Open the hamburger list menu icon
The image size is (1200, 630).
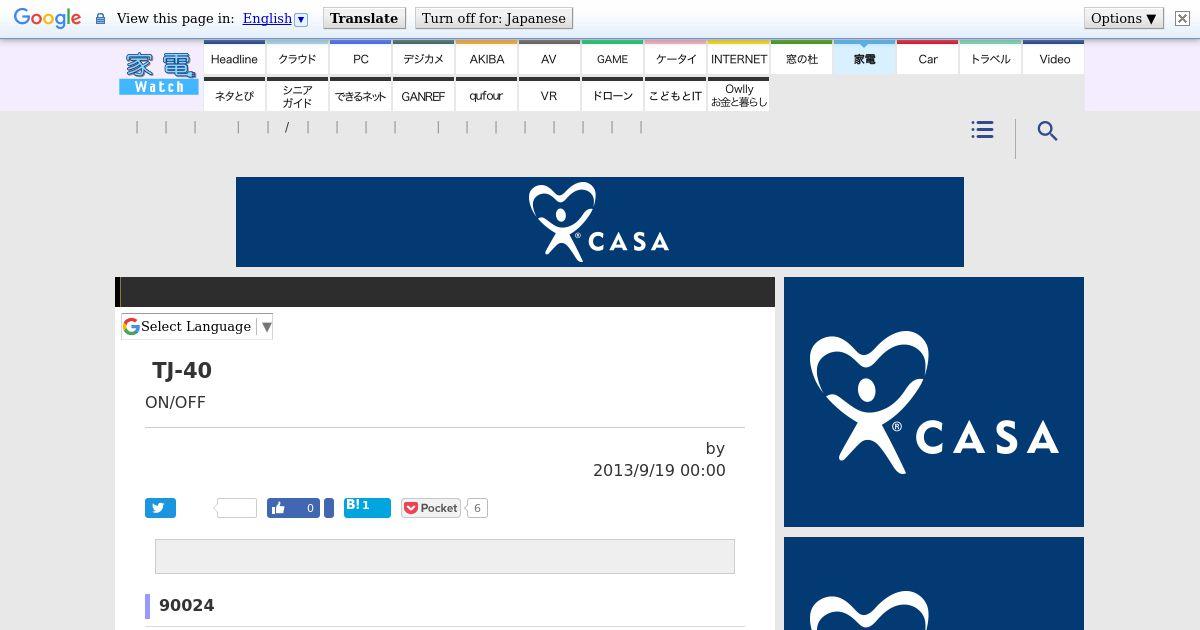coord(982,130)
